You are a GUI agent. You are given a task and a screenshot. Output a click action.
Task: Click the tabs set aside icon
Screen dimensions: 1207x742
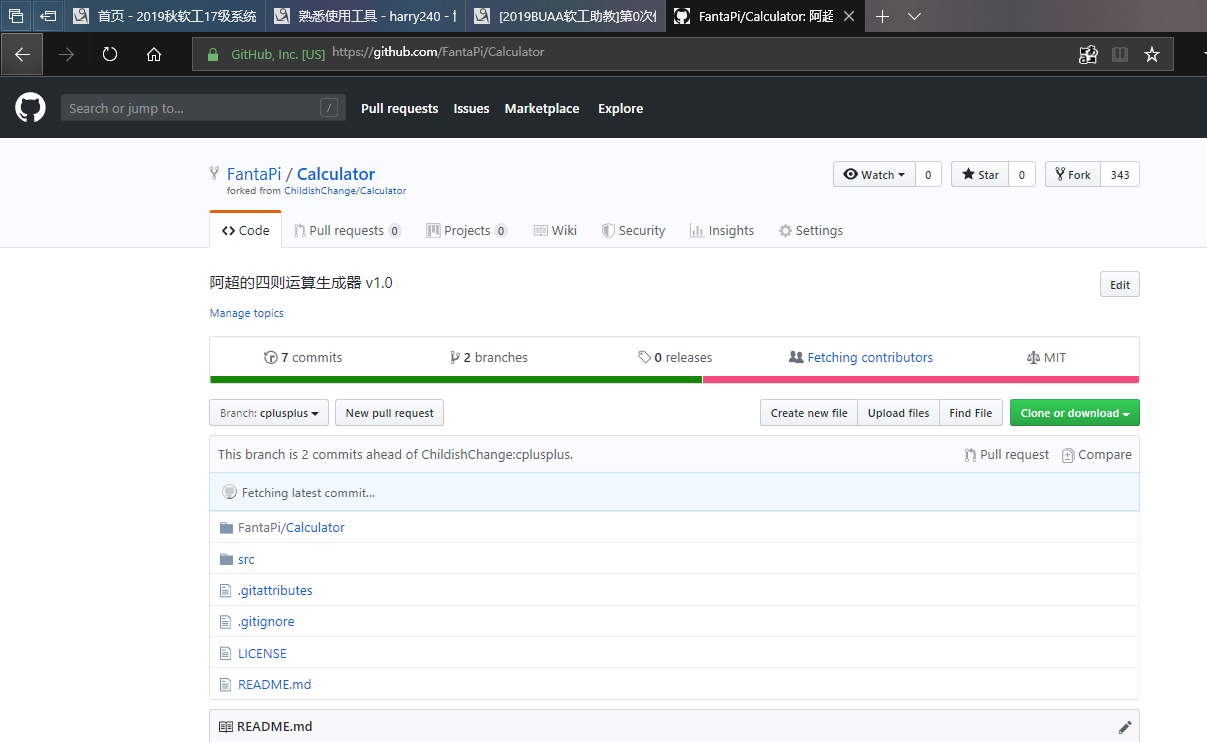pyautogui.click(x=15, y=16)
